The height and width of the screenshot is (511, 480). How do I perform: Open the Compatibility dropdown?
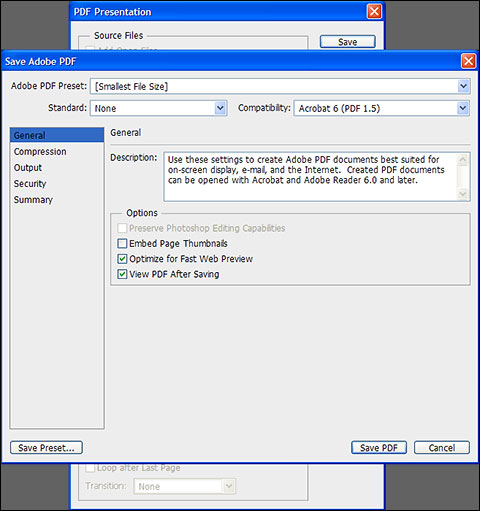382,108
